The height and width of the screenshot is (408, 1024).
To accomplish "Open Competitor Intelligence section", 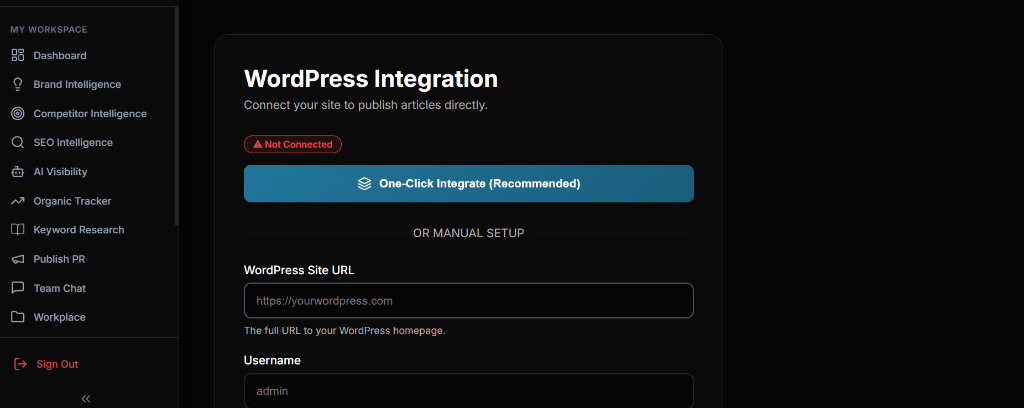I will tap(89, 114).
